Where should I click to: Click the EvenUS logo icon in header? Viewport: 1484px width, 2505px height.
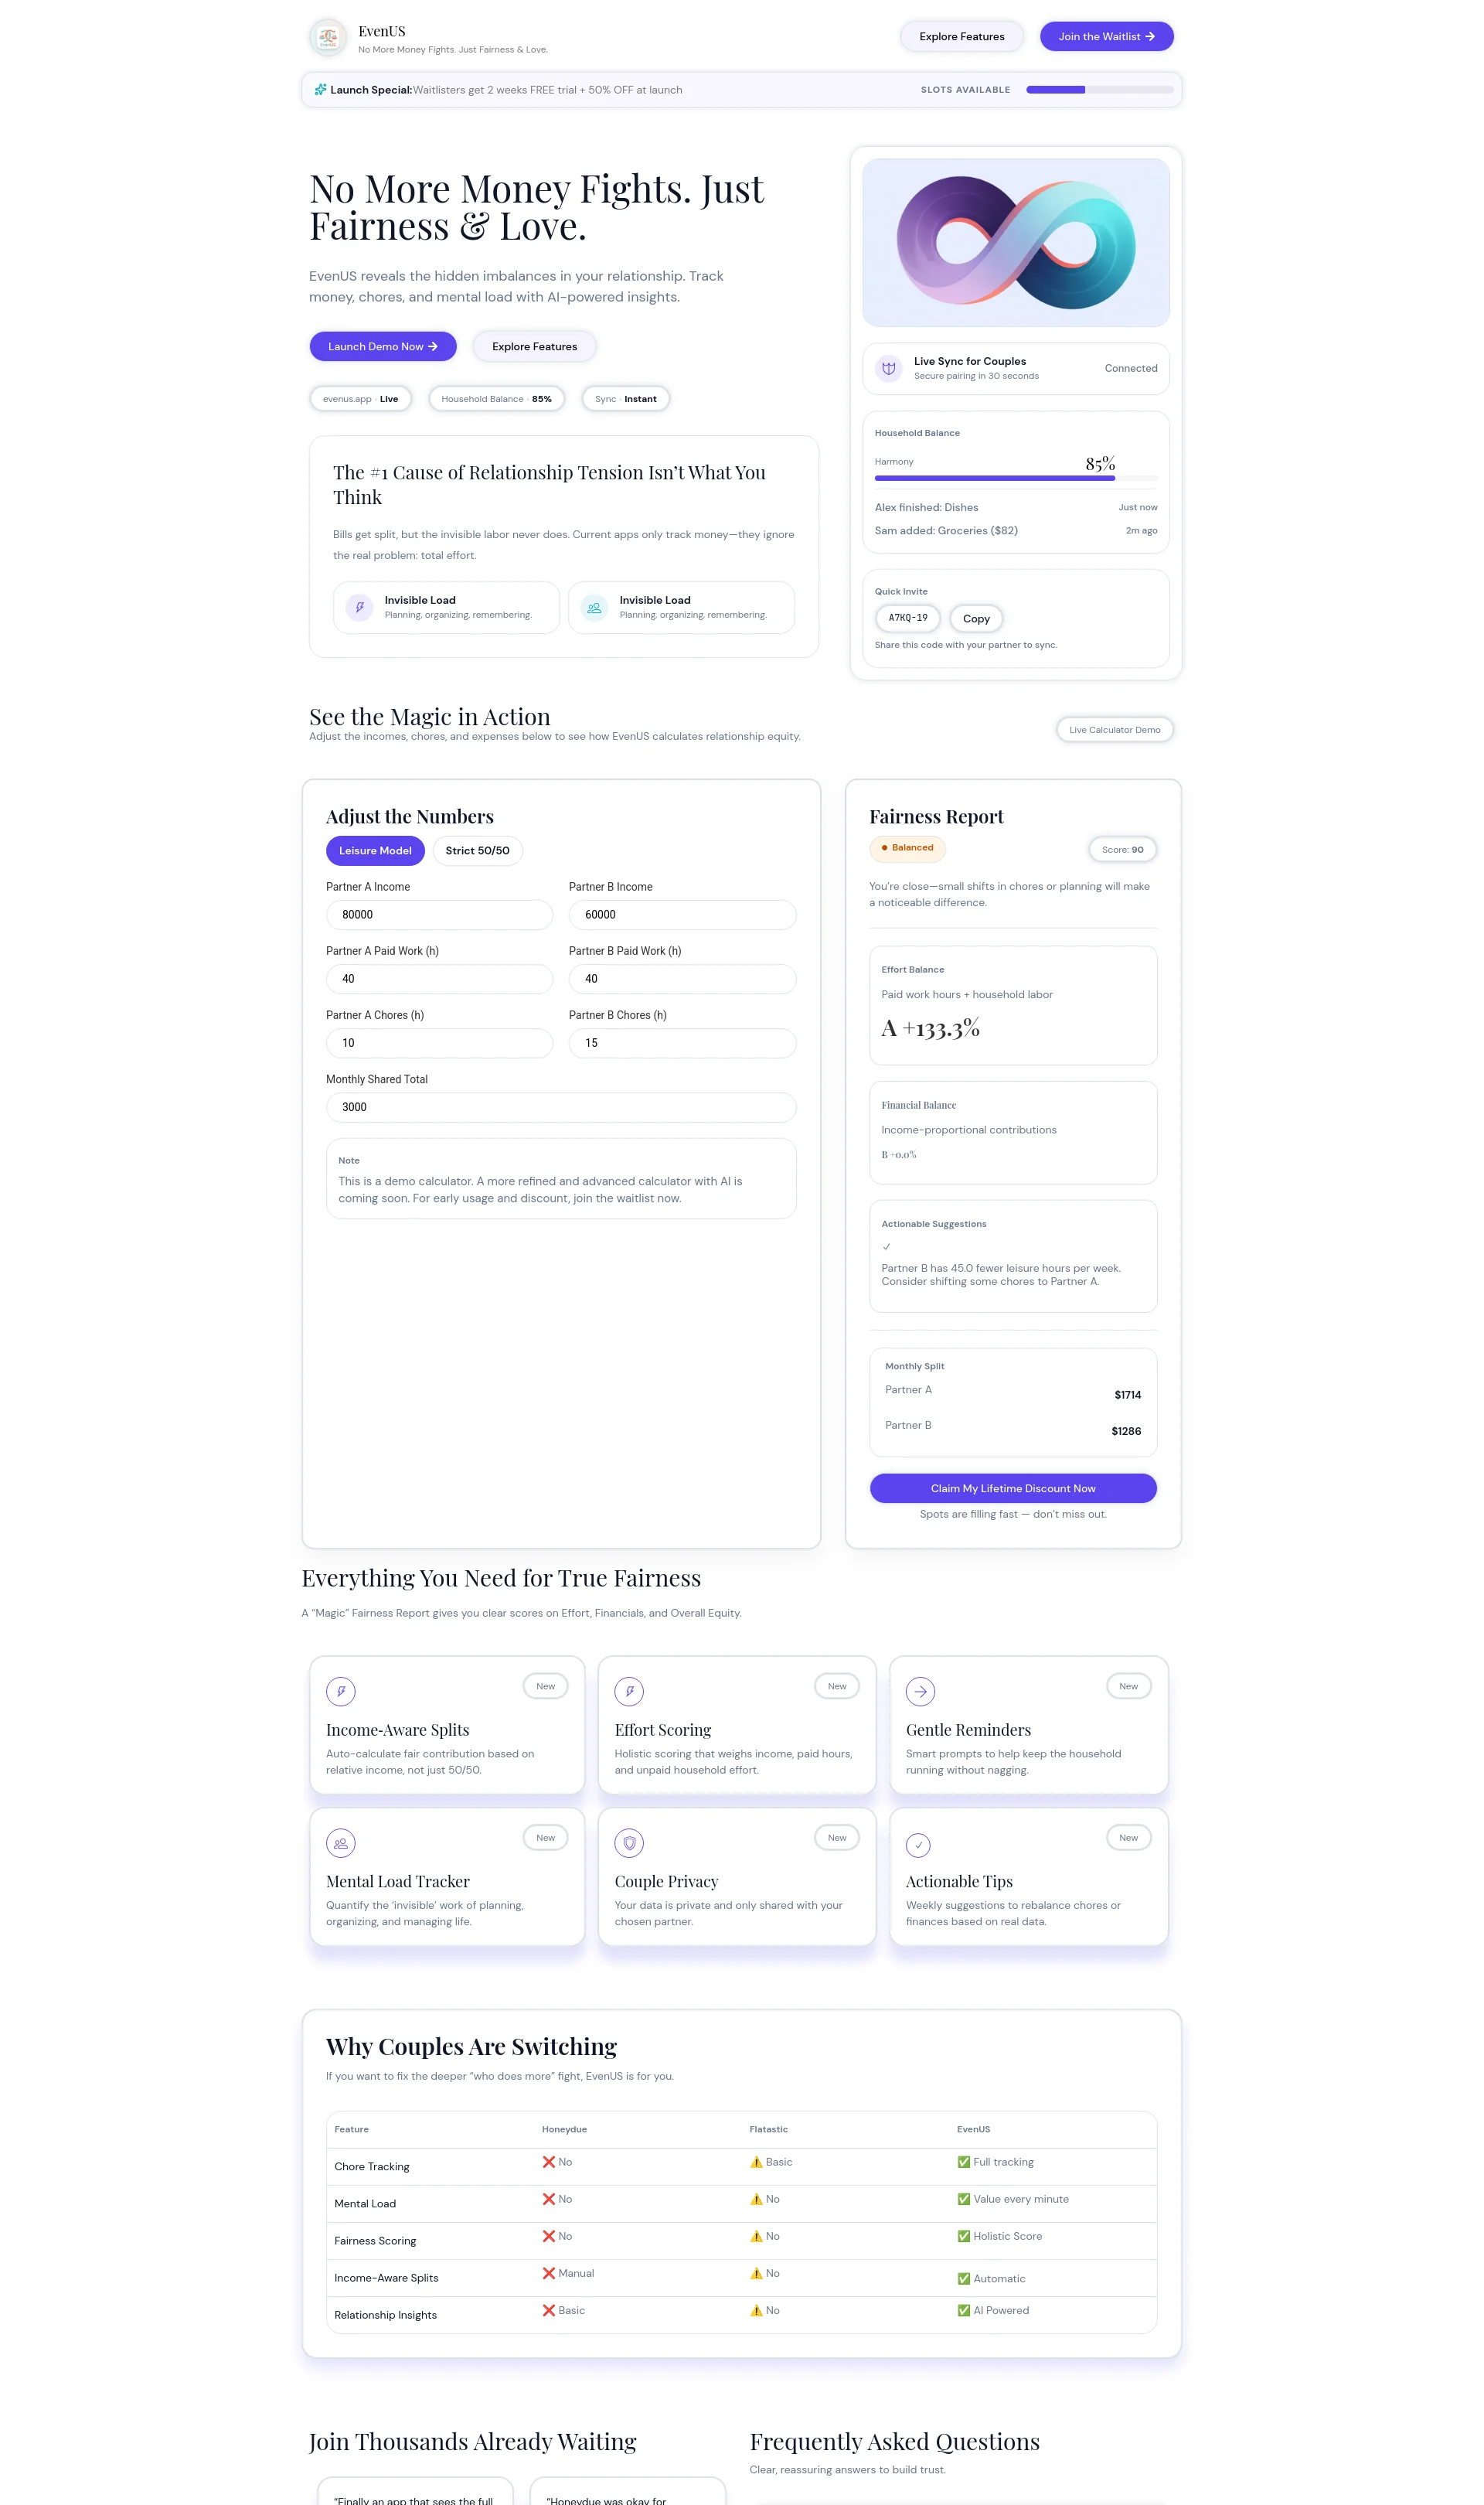(x=328, y=38)
